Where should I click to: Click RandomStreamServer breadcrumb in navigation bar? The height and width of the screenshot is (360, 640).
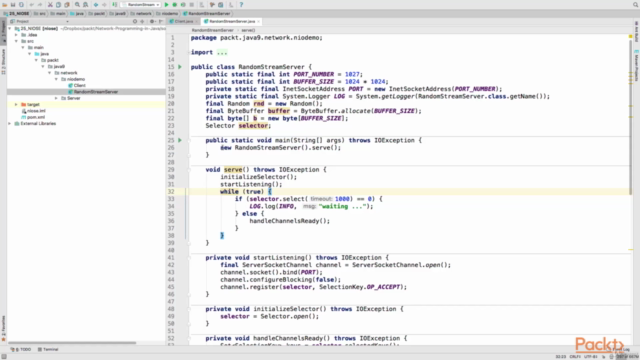pos(207,13)
